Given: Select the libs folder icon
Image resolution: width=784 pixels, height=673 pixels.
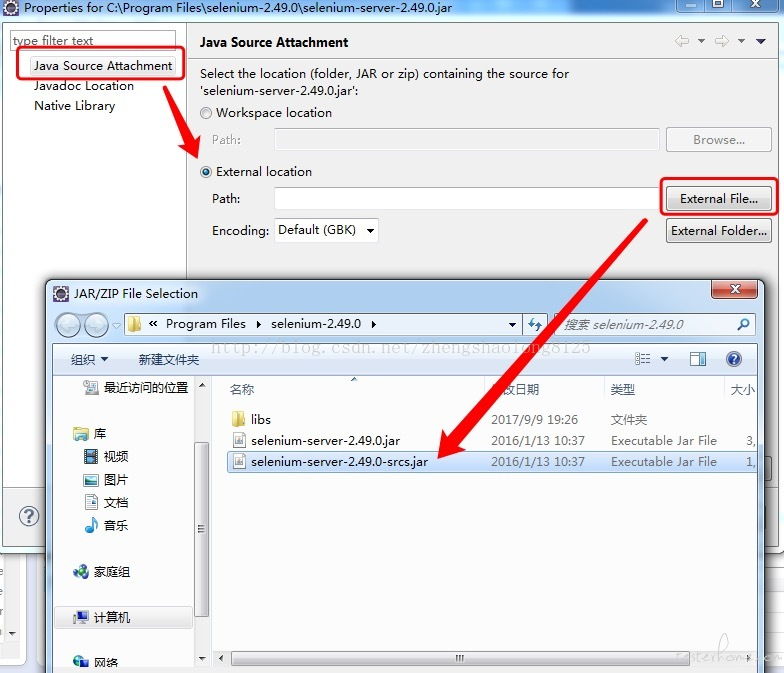Looking at the screenshot, I should click(x=238, y=419).
